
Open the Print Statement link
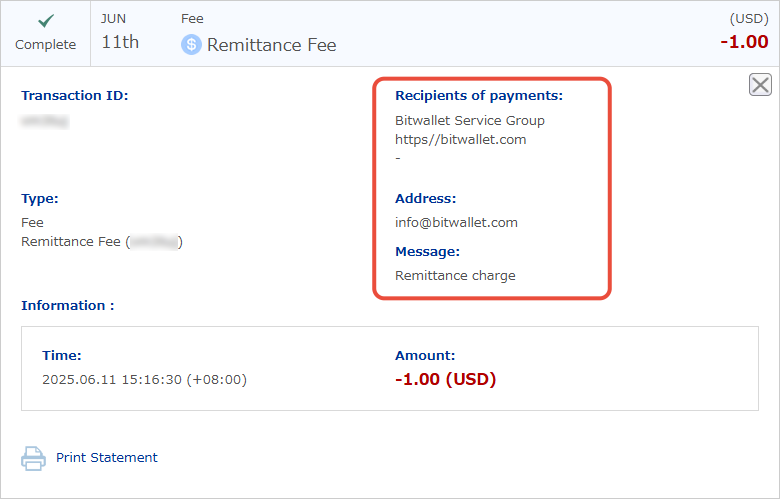(106, 458)
